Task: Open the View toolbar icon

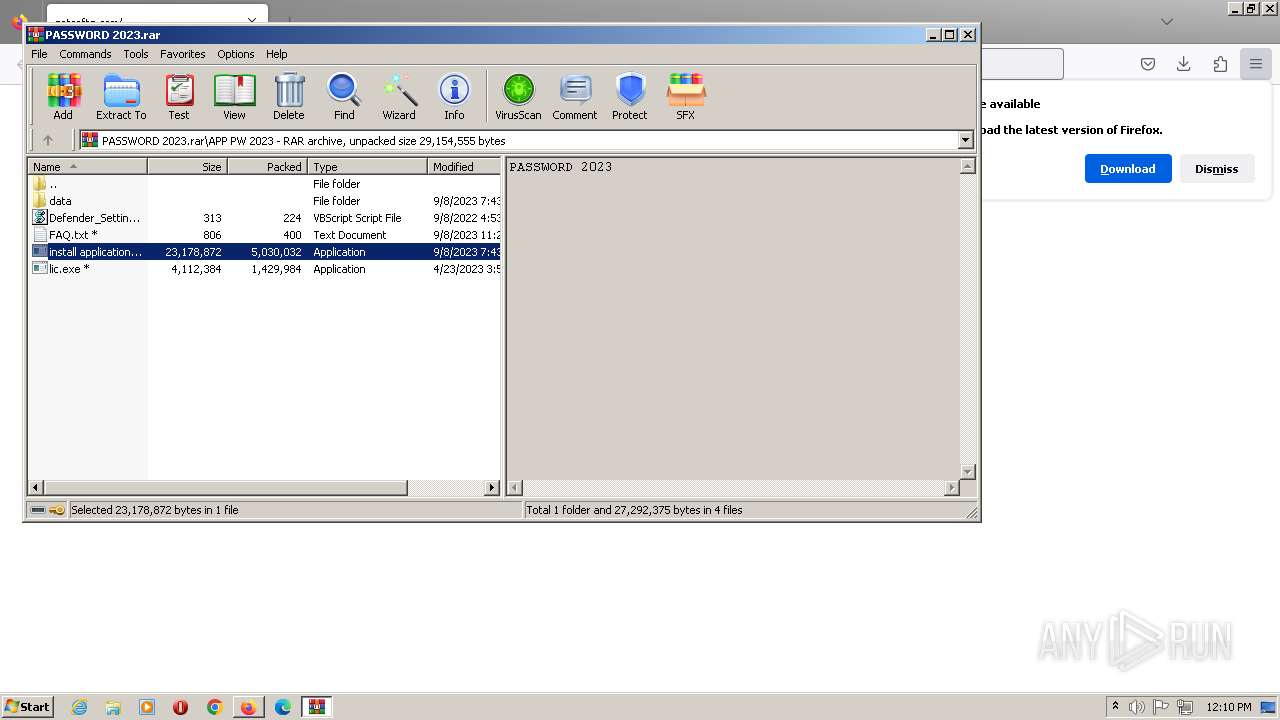Action: 234,97
